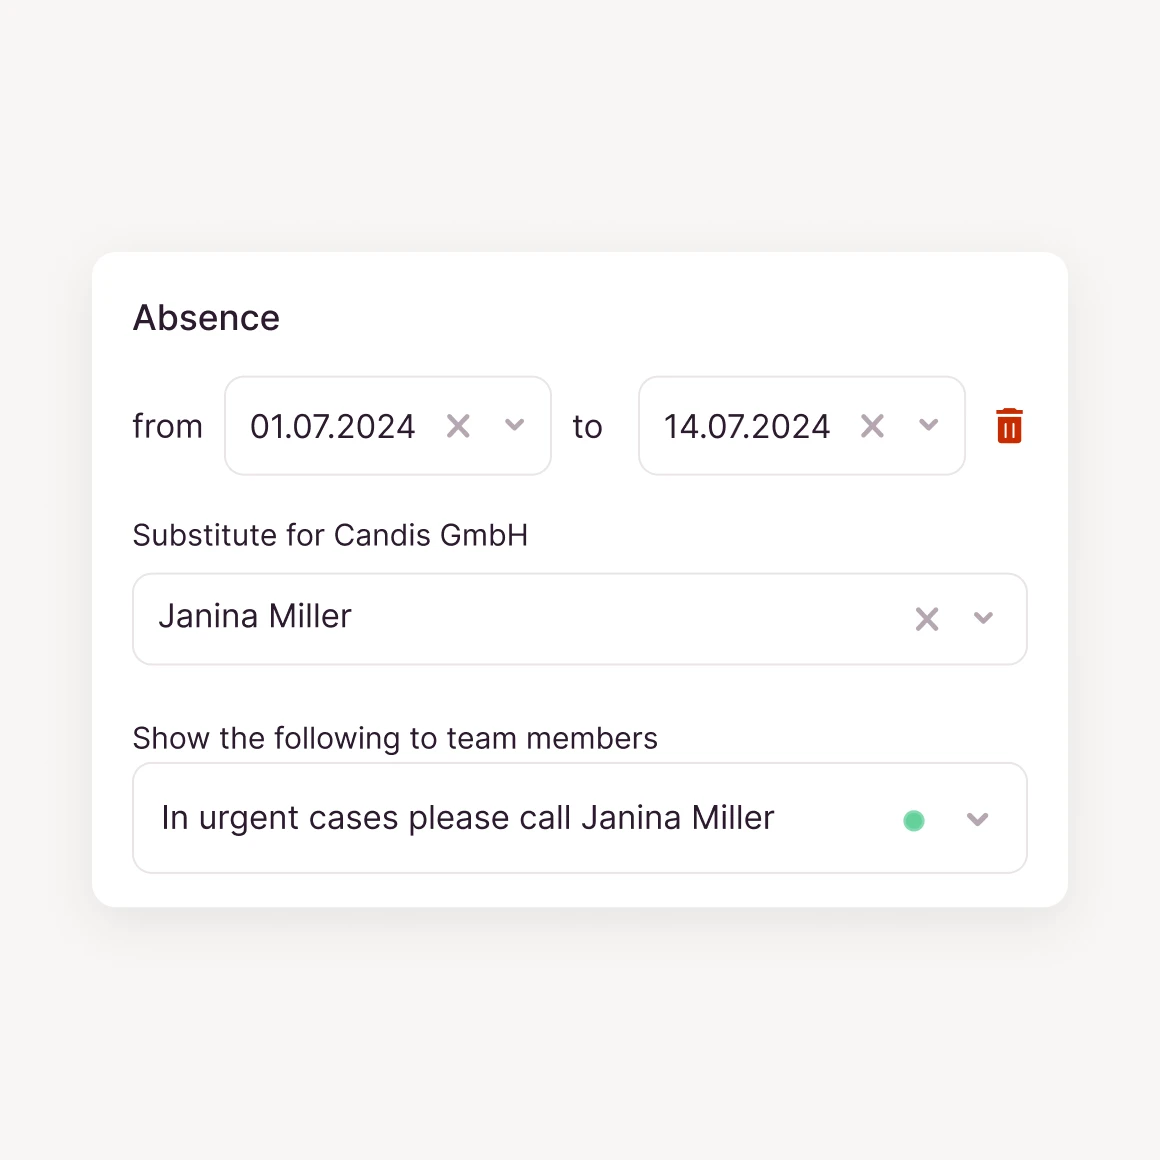Click 'Show the following to team members' label
The width and height of the screenshot is (1160, 1160).
tap(395, 738)
